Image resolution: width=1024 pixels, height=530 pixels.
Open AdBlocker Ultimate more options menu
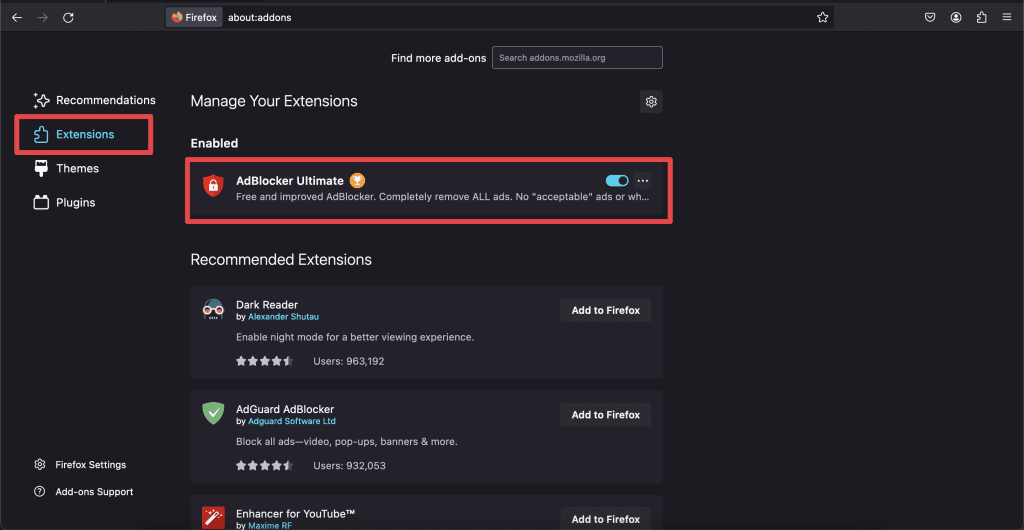pos(643,181)
